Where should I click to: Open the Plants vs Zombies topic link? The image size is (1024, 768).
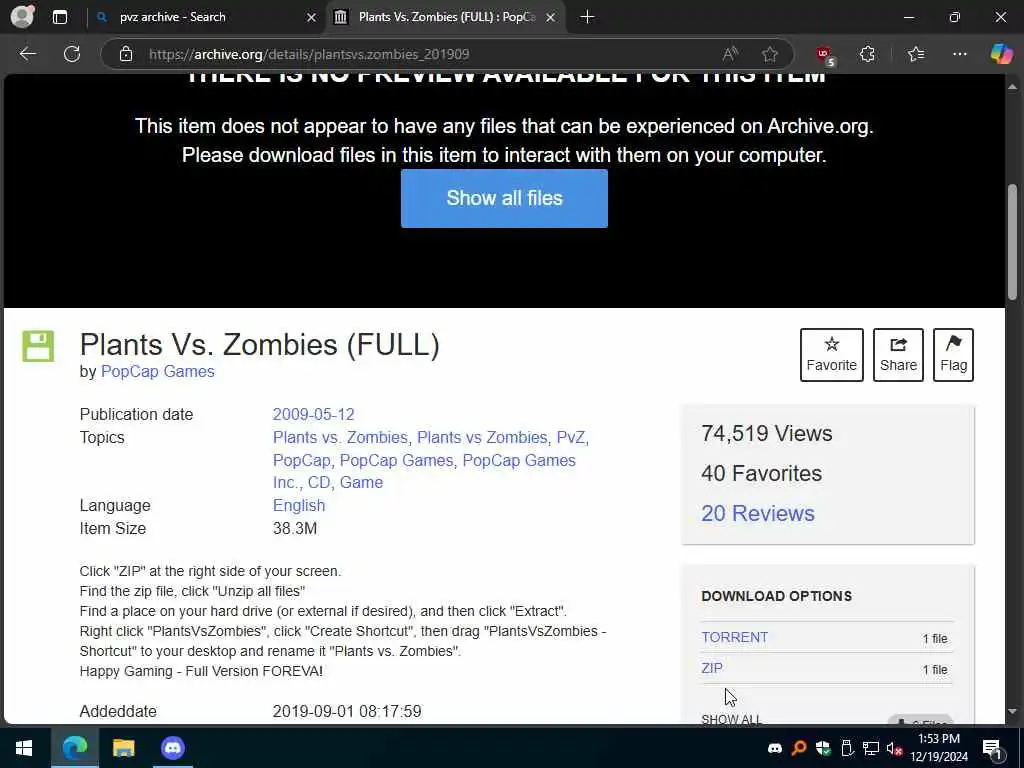(x=482, y=438)
